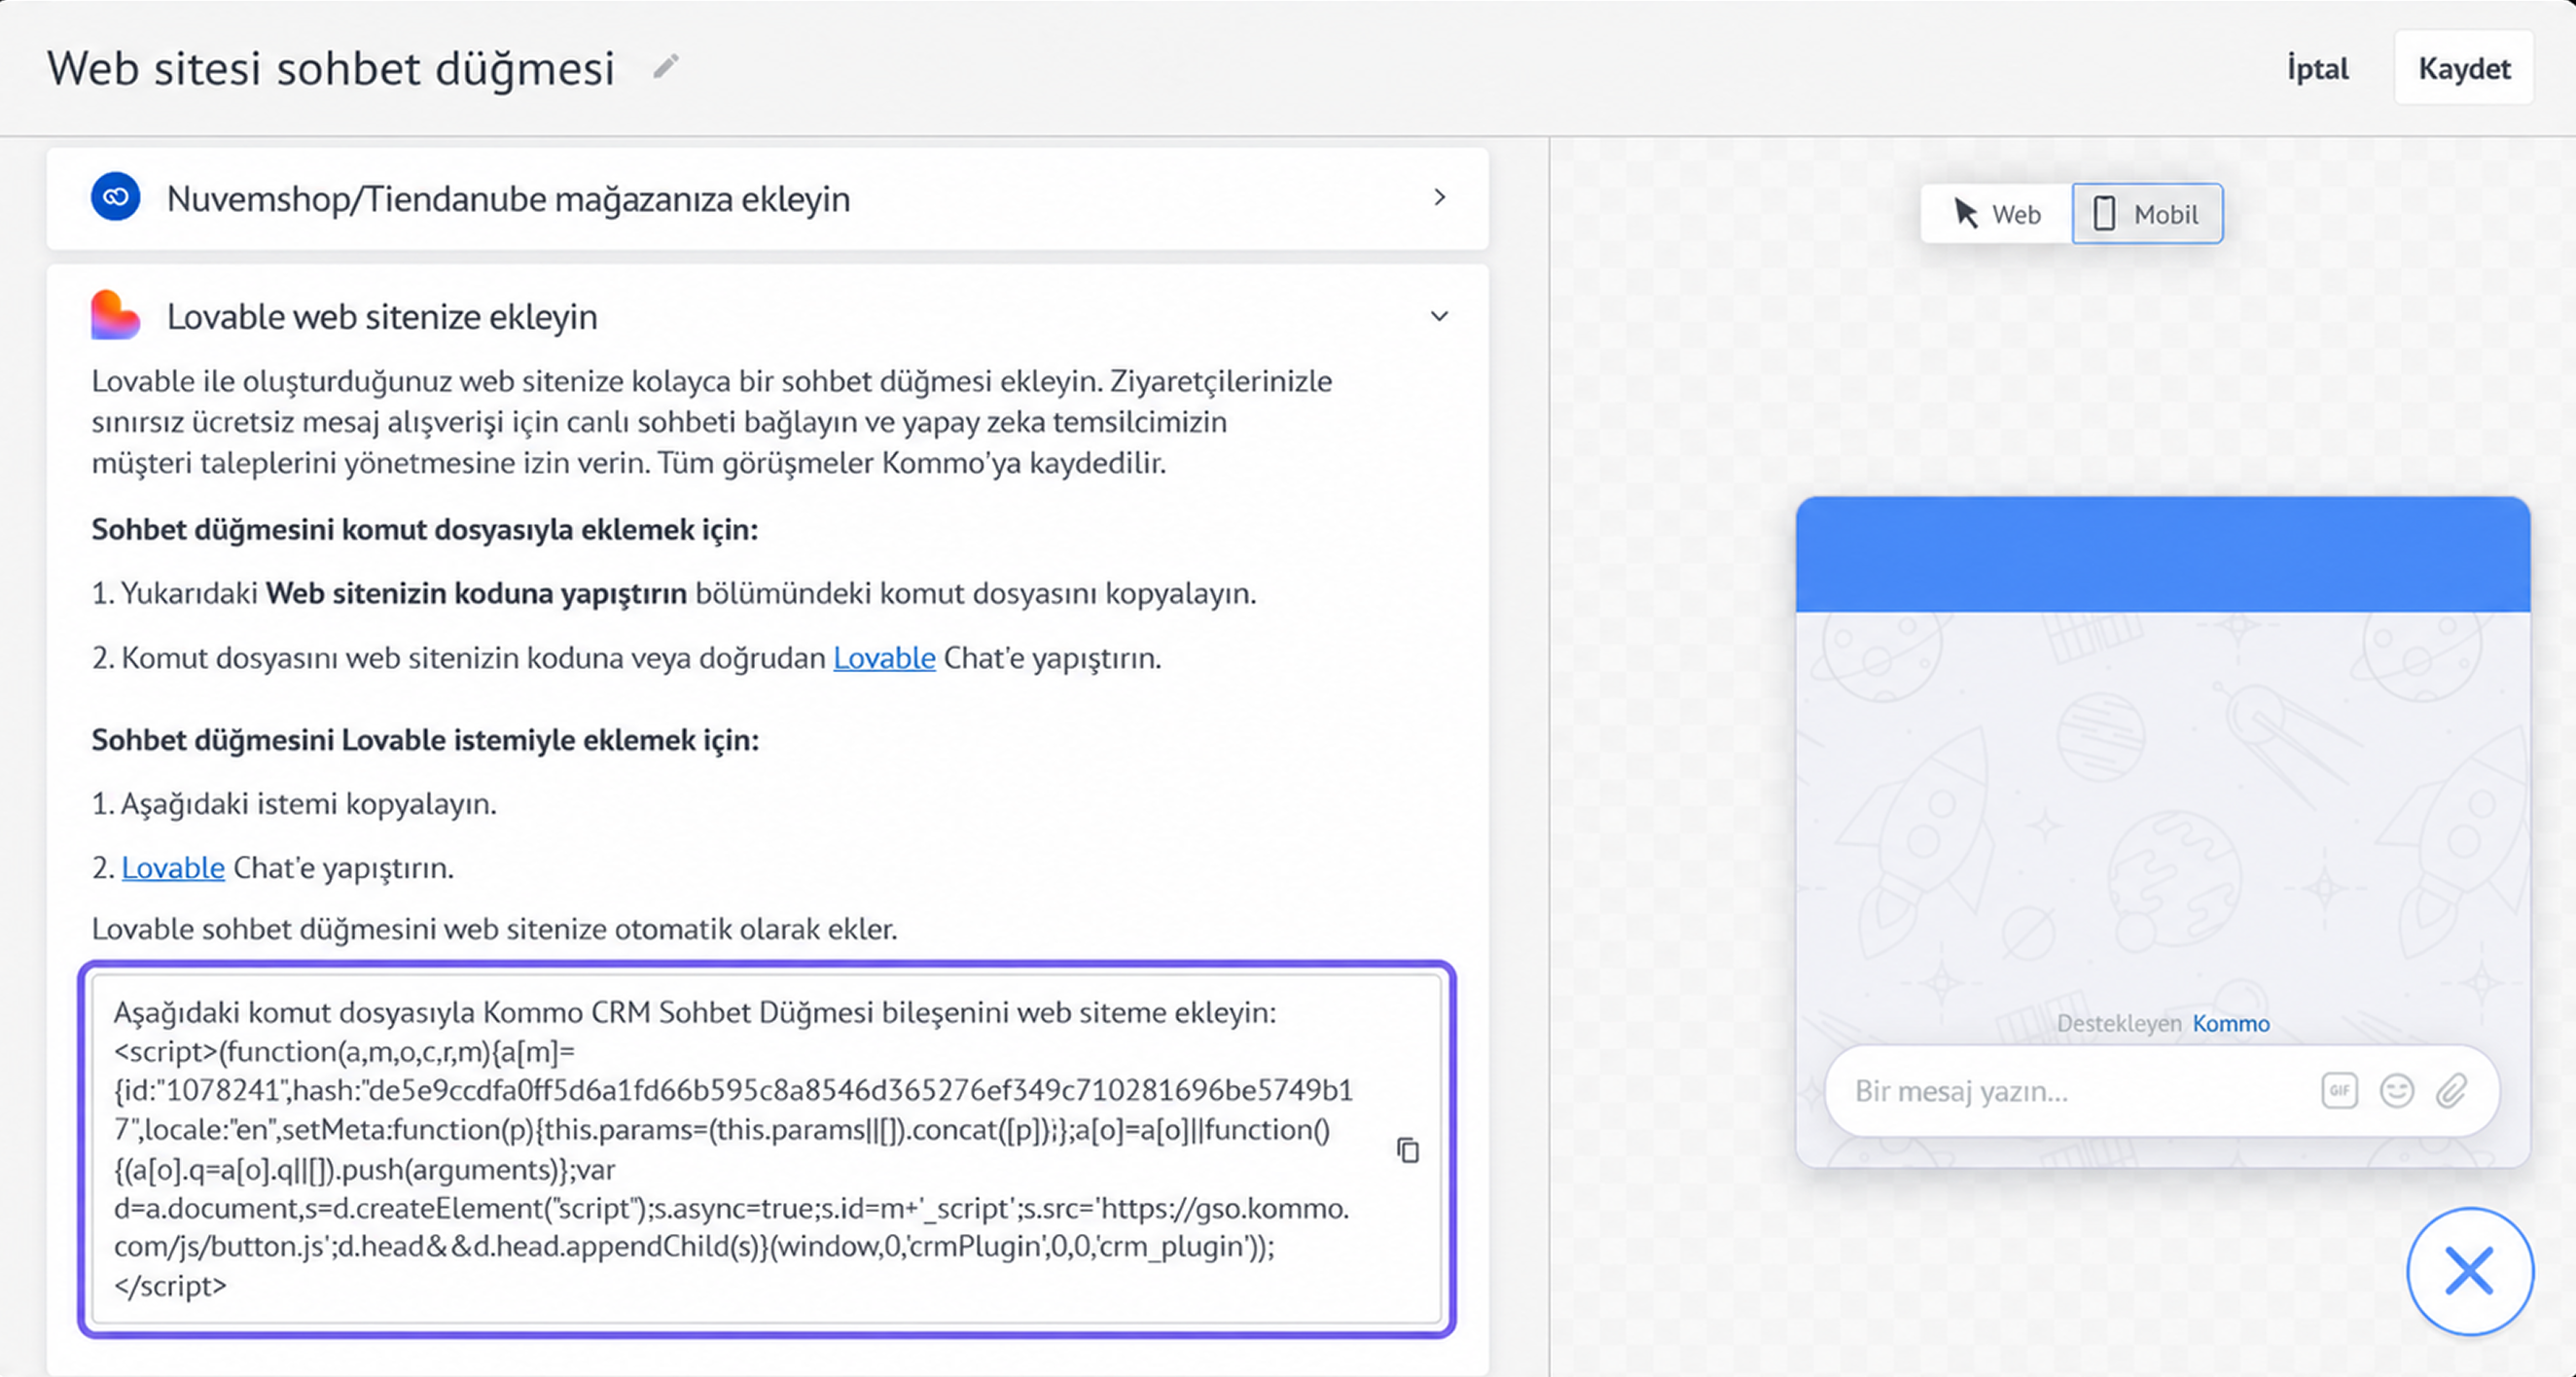Open the Lovable link before "Chat'e yapıştırın"

[173, 868]
